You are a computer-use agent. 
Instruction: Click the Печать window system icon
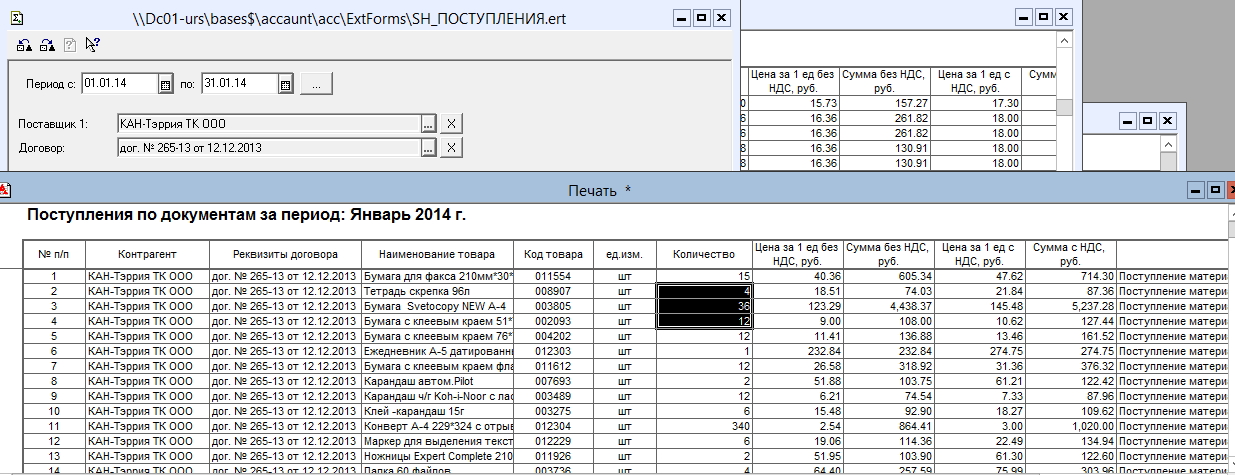tap(5, 189)
